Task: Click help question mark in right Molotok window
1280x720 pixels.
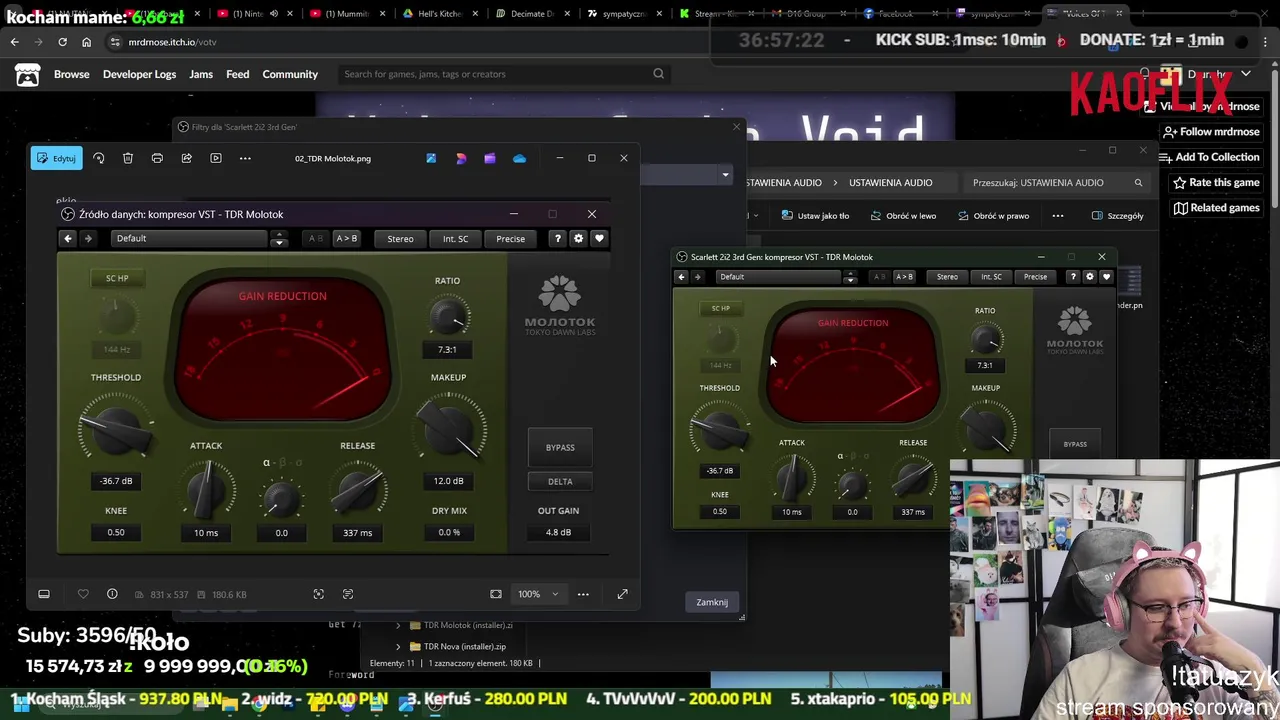Action: pyautogui.click(x=1073, y=277)
